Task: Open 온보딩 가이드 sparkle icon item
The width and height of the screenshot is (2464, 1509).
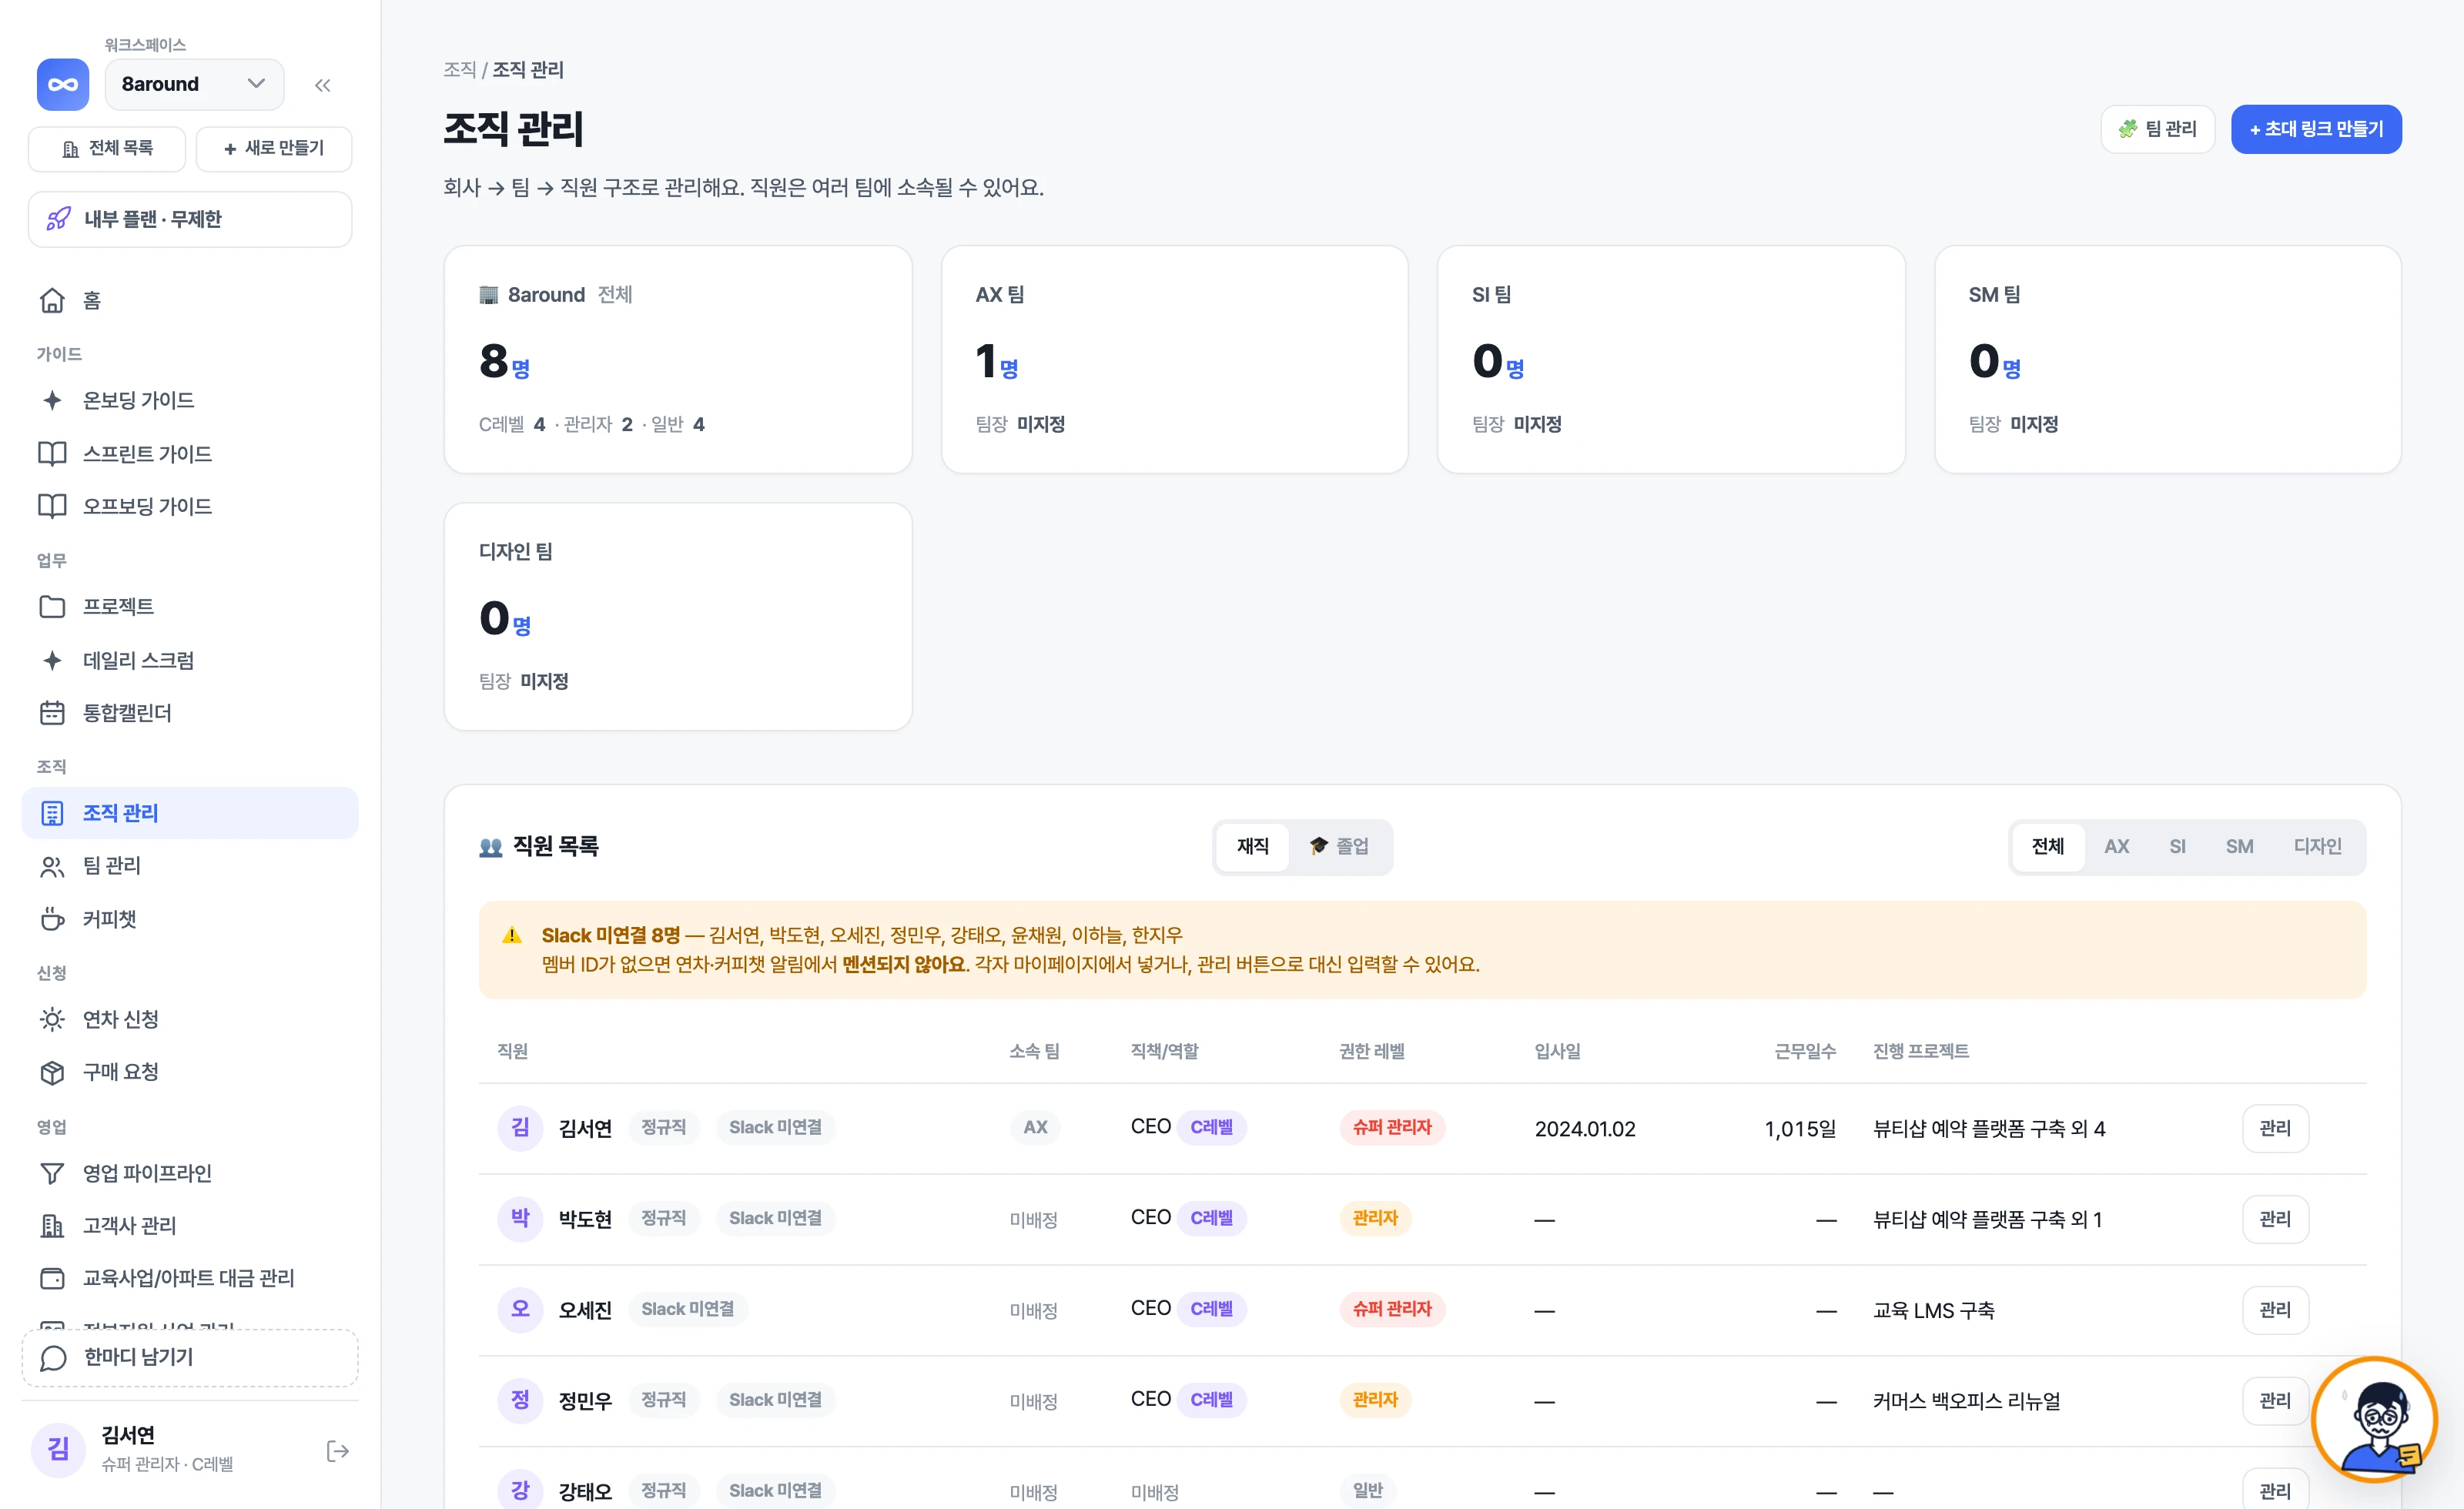Action: coord(52,400)
